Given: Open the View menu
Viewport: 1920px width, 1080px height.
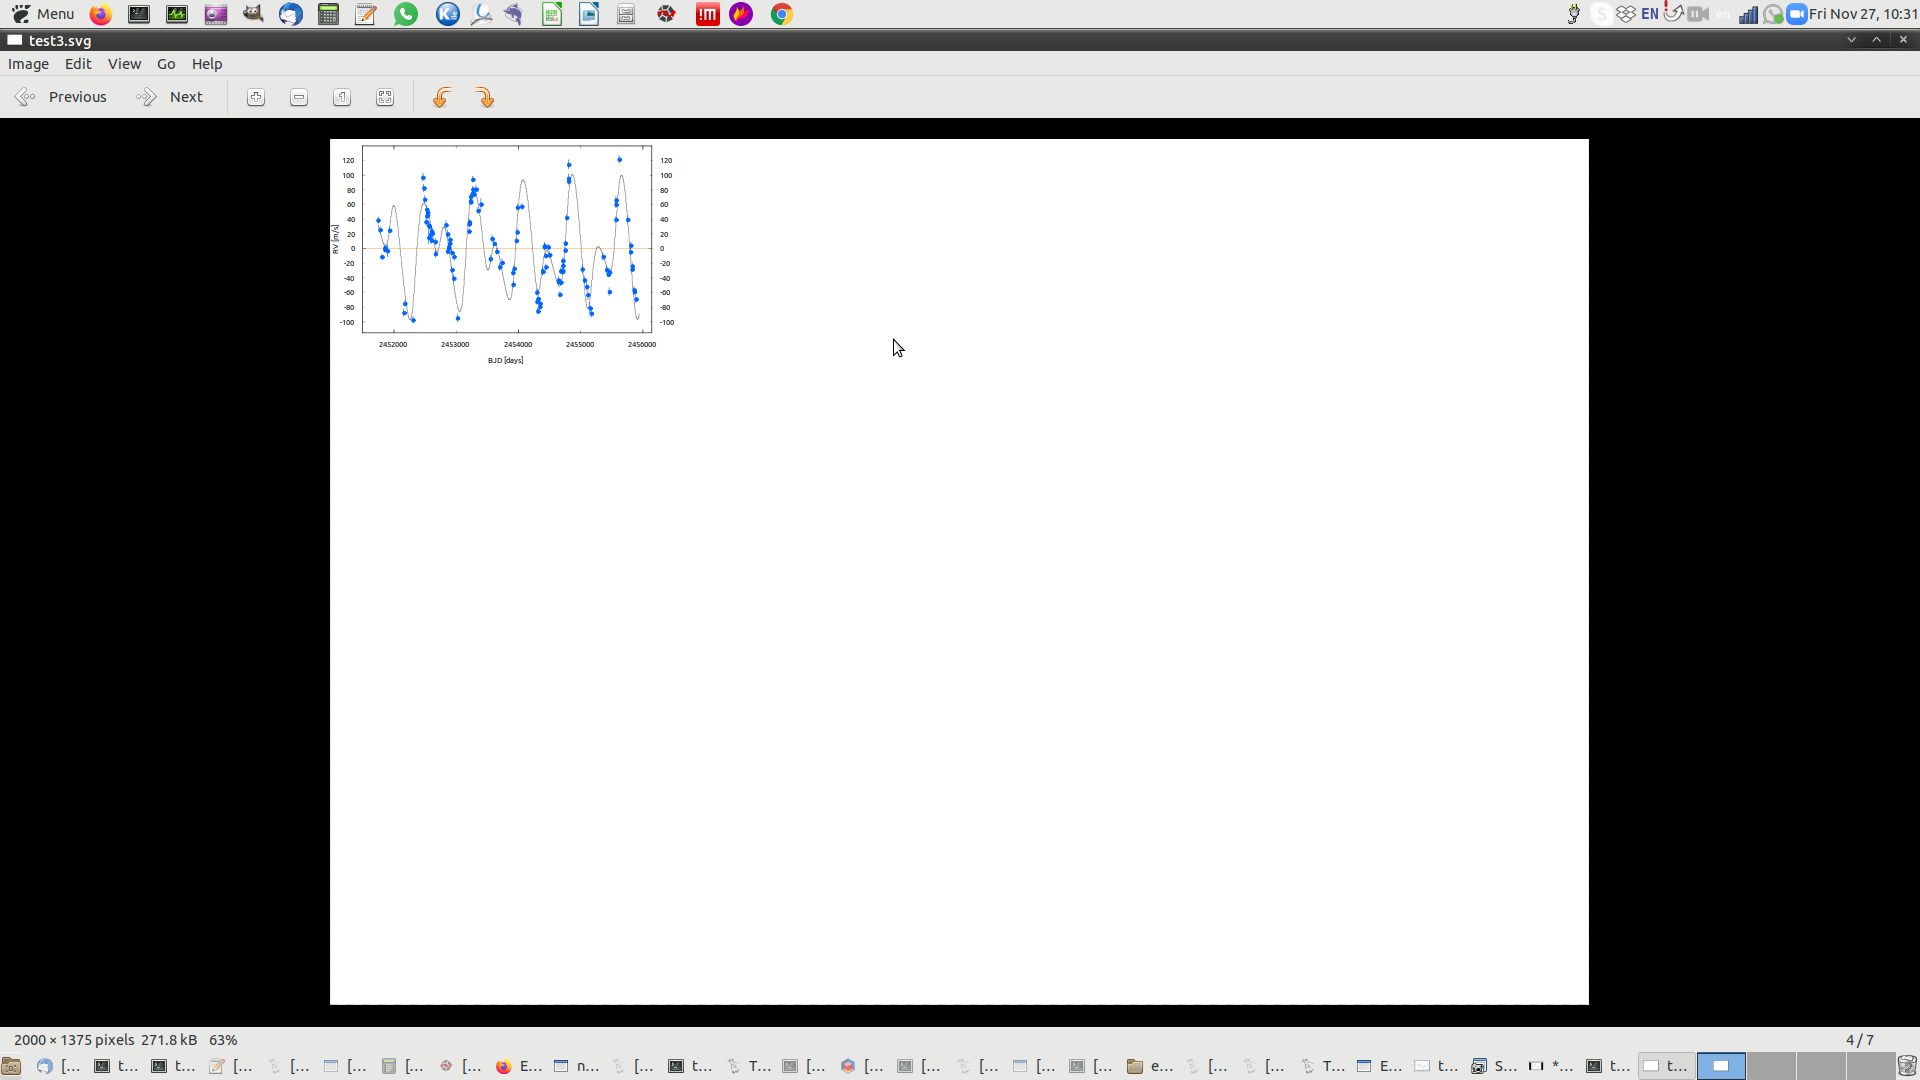Looking at the screenshot, I should [x=124, y=63].
